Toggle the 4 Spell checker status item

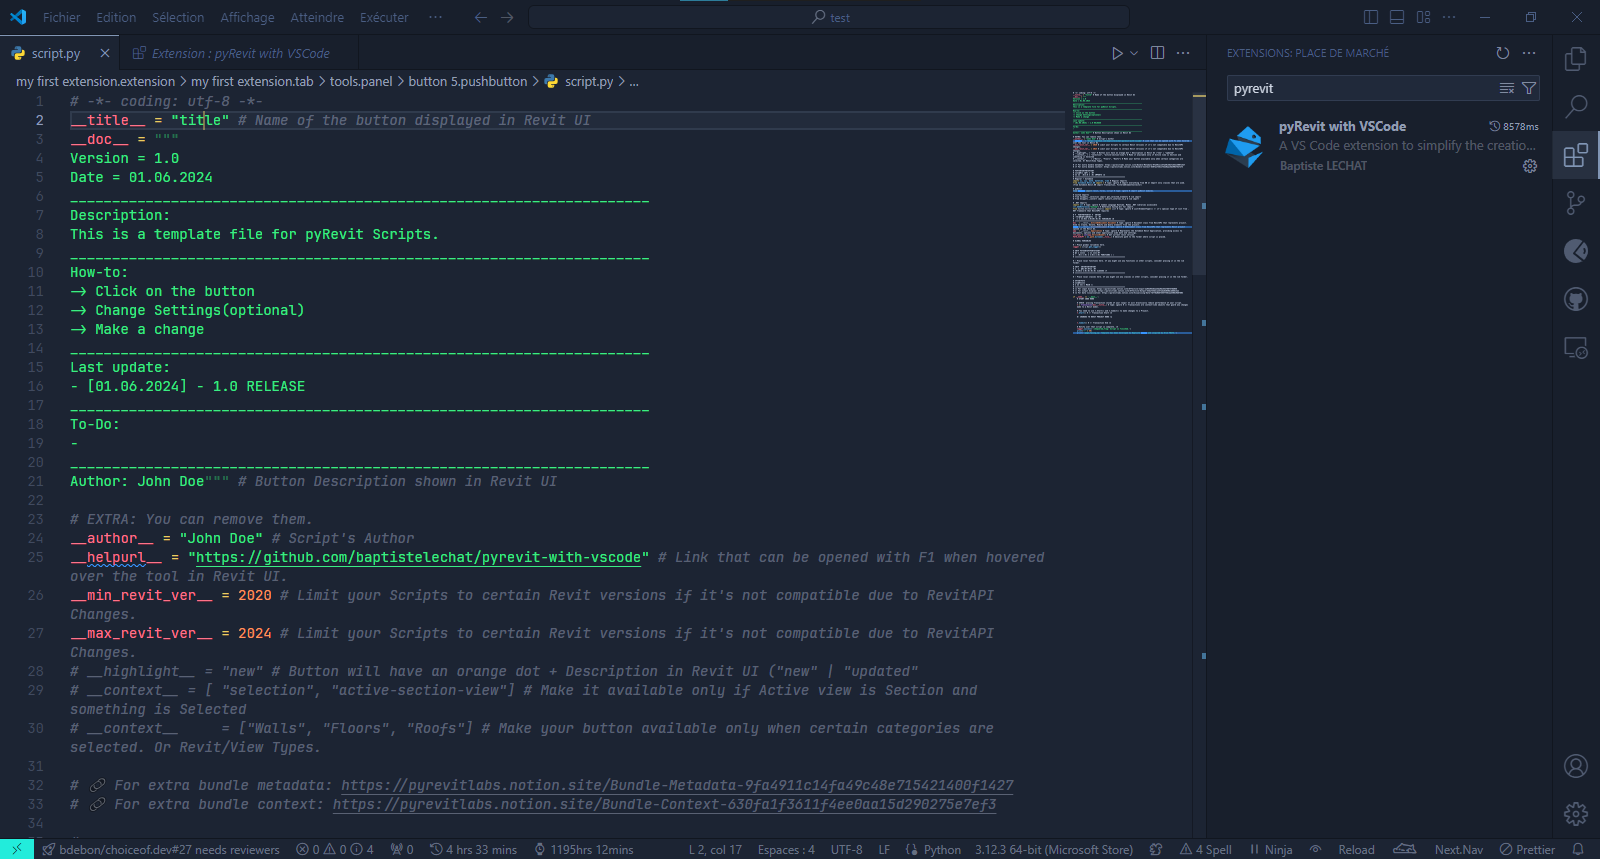click(x=1205, y=849)
